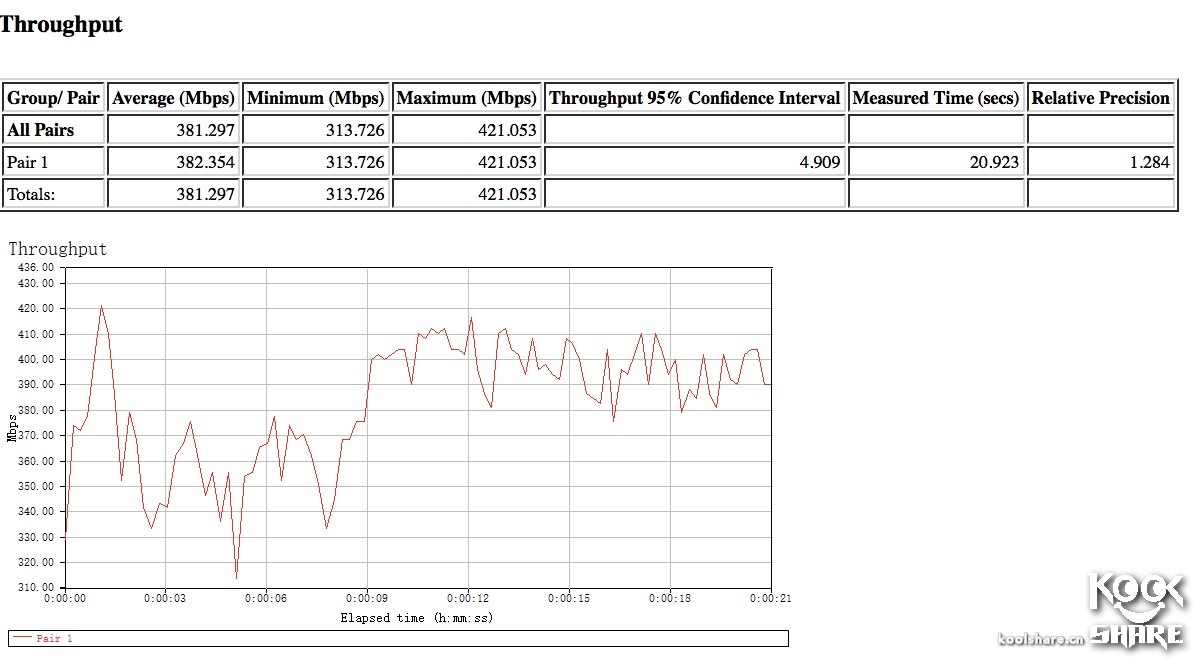Click the 330.00 y-axis label
The height and width of the screenshot is (664, 1200).
(x=36, y=538)
